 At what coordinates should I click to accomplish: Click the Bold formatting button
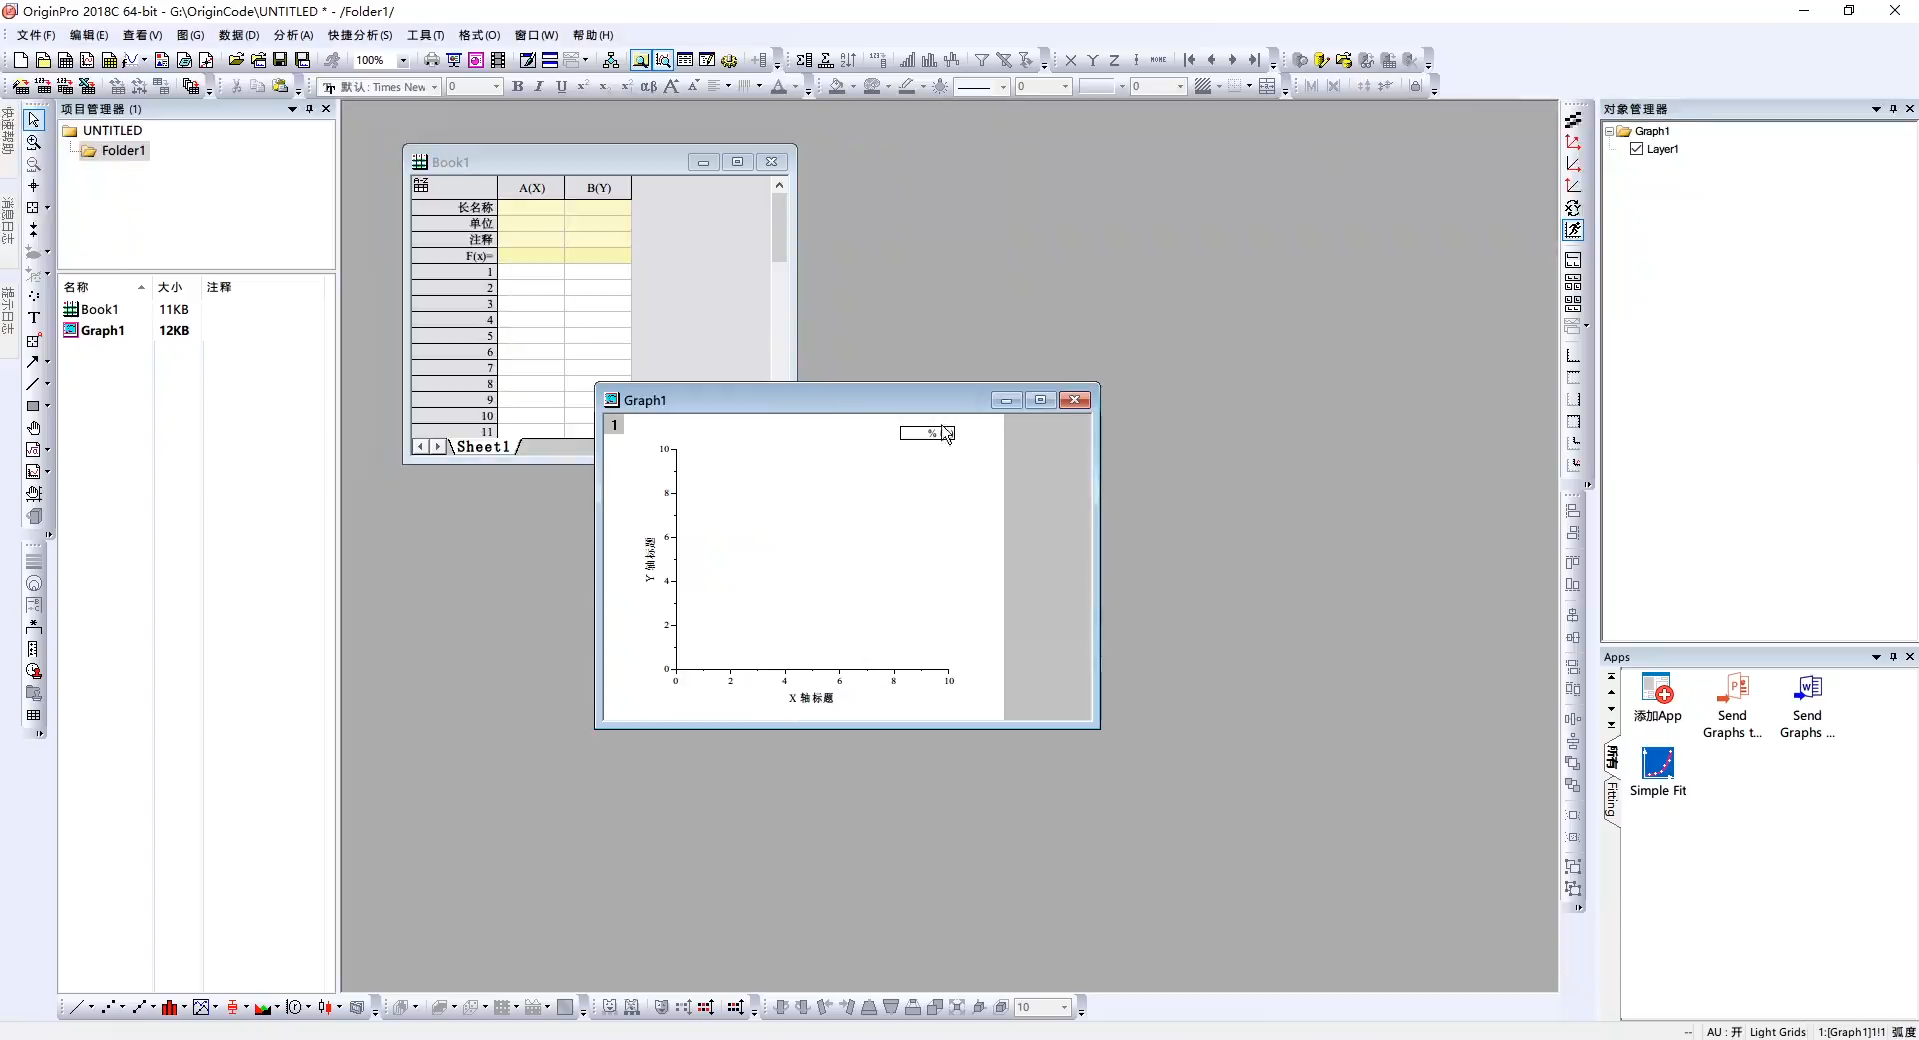point(517,87)
